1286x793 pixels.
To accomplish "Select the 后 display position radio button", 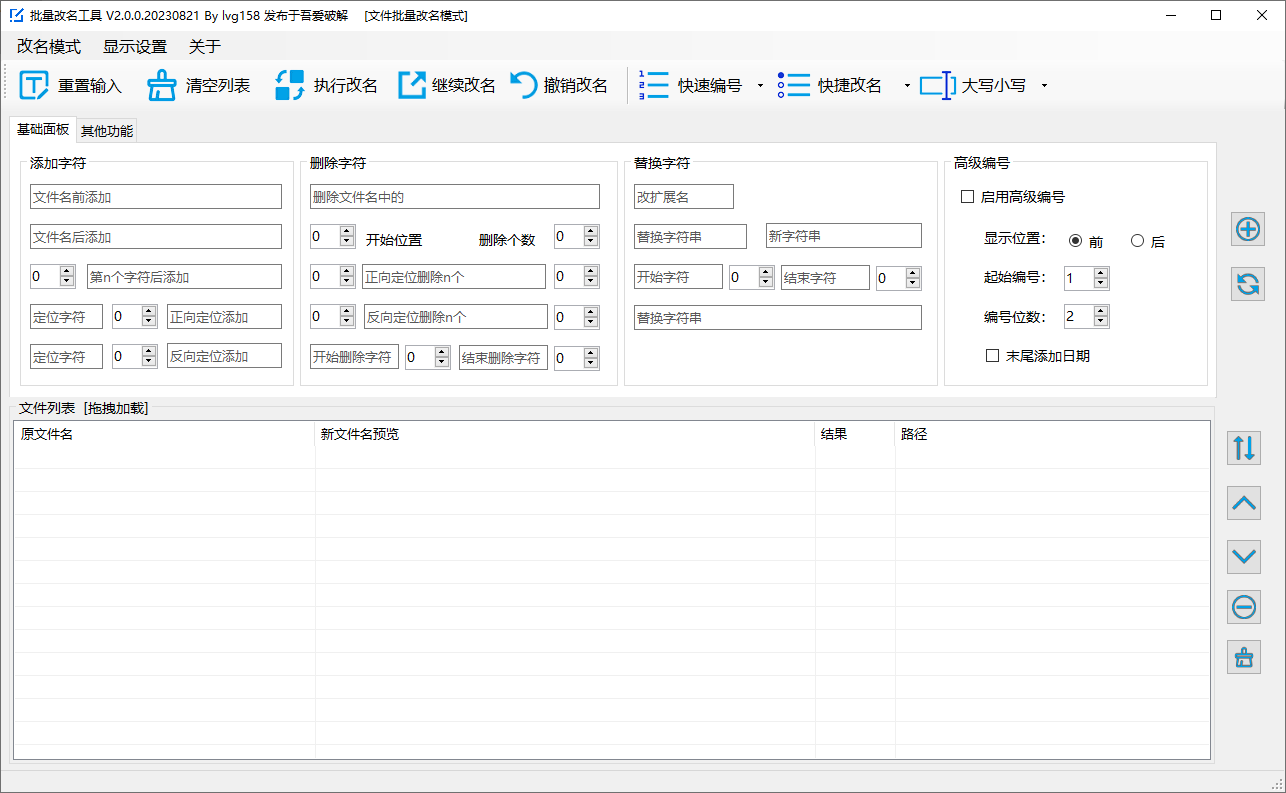I will pyautogui.click(x=1137, y=241).
